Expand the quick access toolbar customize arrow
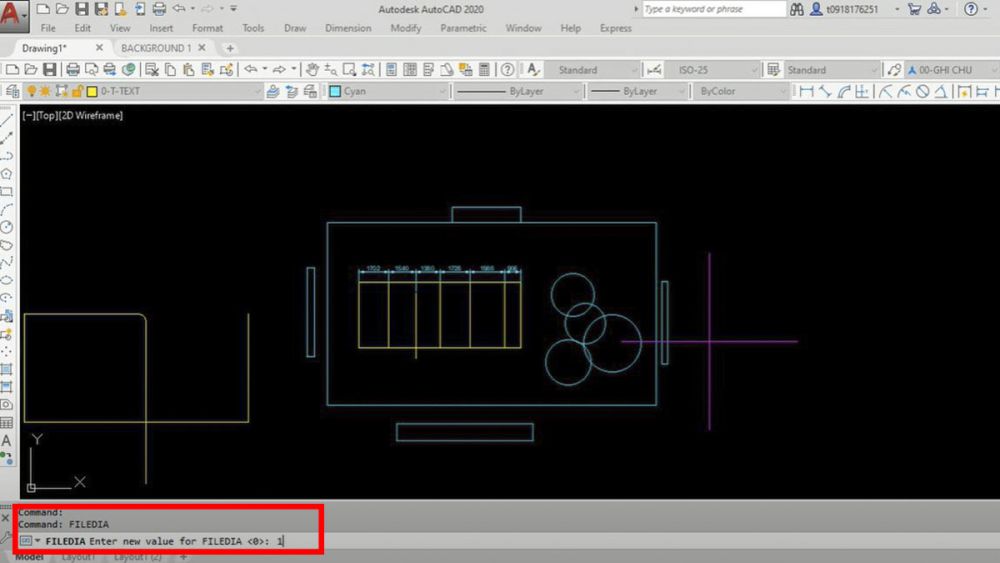 coord(233,9)
